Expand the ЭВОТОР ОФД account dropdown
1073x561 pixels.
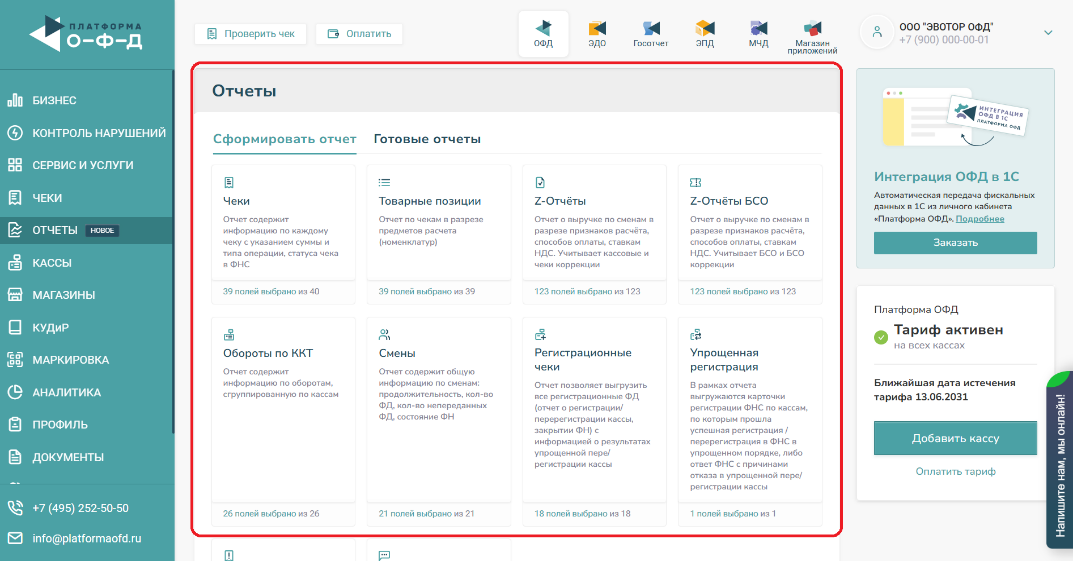pos(1048,33)
